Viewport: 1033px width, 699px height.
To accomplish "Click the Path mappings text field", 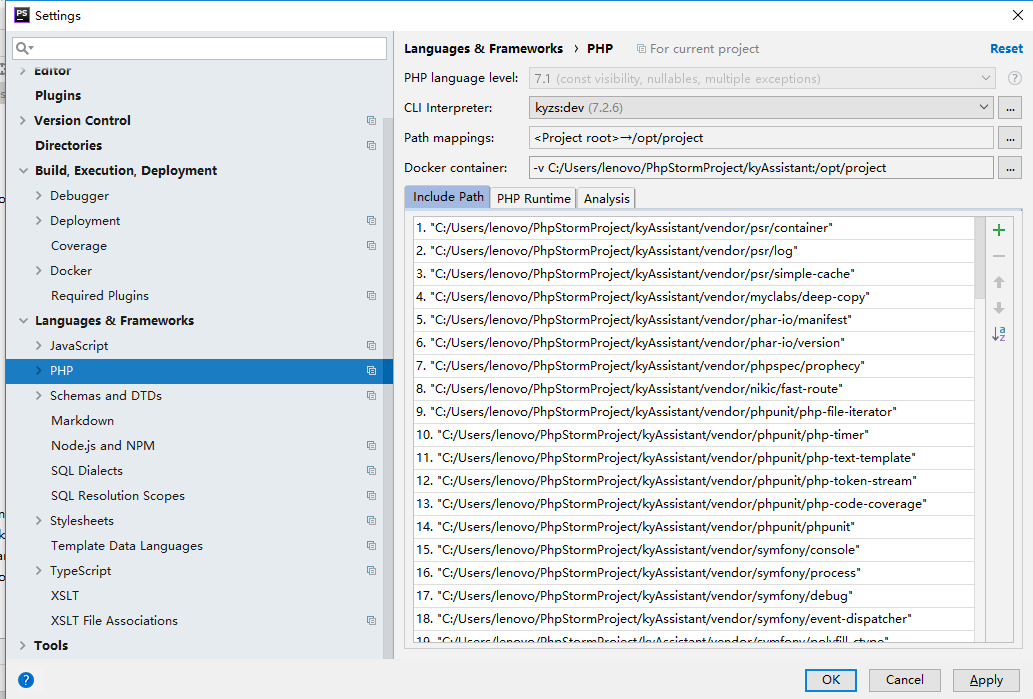I will click(x=761, y=138).
